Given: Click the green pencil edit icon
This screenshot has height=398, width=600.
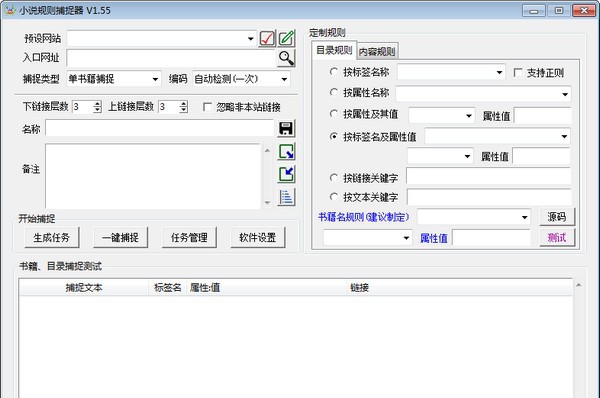Looking at the screenshot, I should point(287,39).
